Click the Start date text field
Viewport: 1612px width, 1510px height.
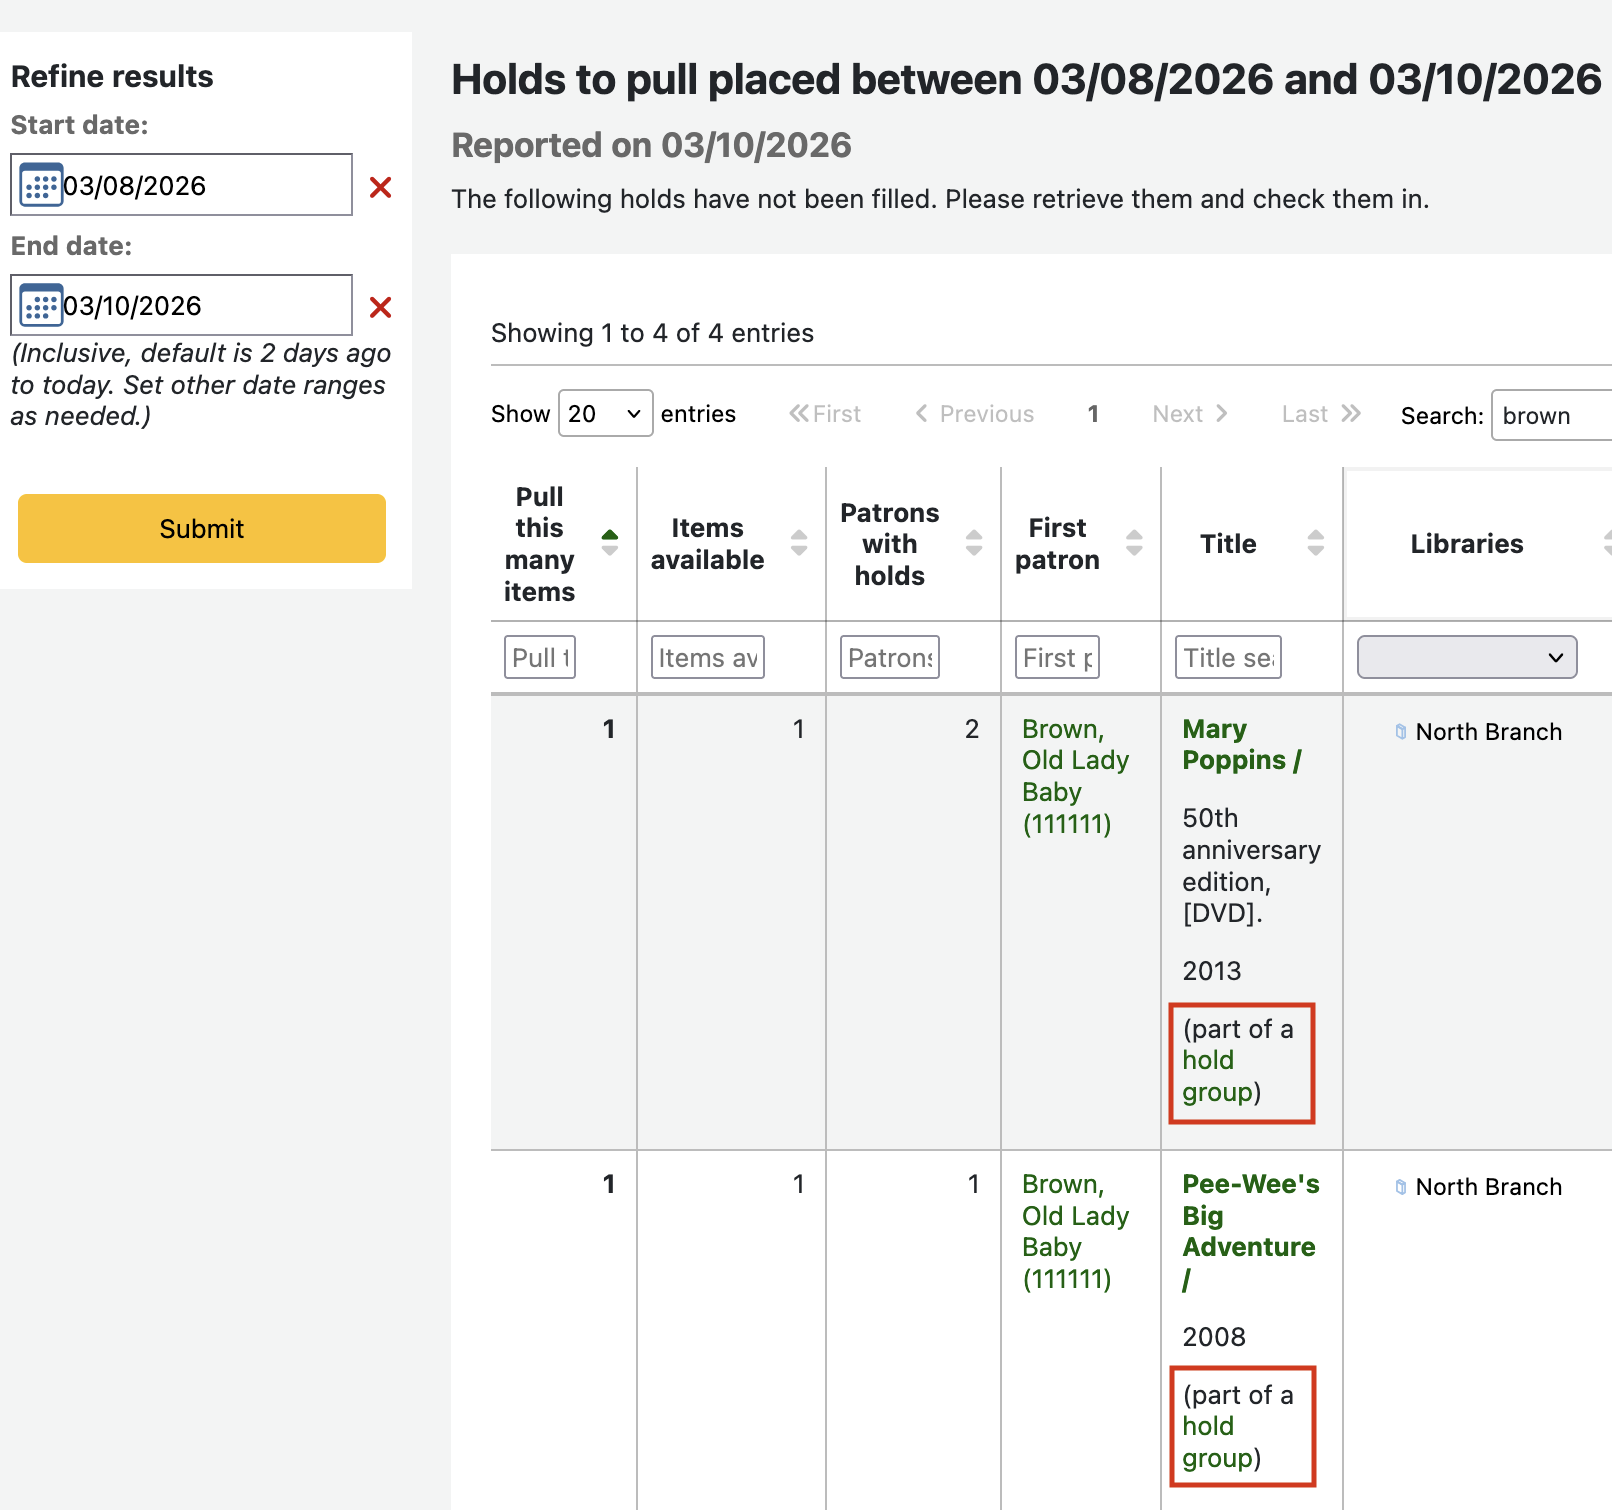(x=200, y=186)
